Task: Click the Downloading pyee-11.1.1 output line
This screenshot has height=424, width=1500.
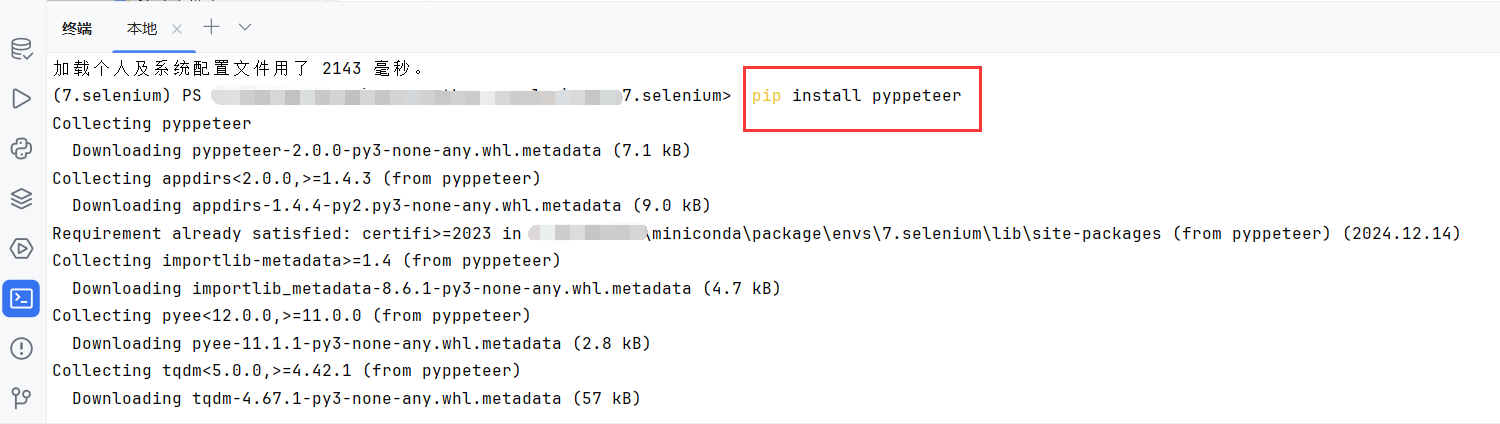Action: [x=360, y=343]
